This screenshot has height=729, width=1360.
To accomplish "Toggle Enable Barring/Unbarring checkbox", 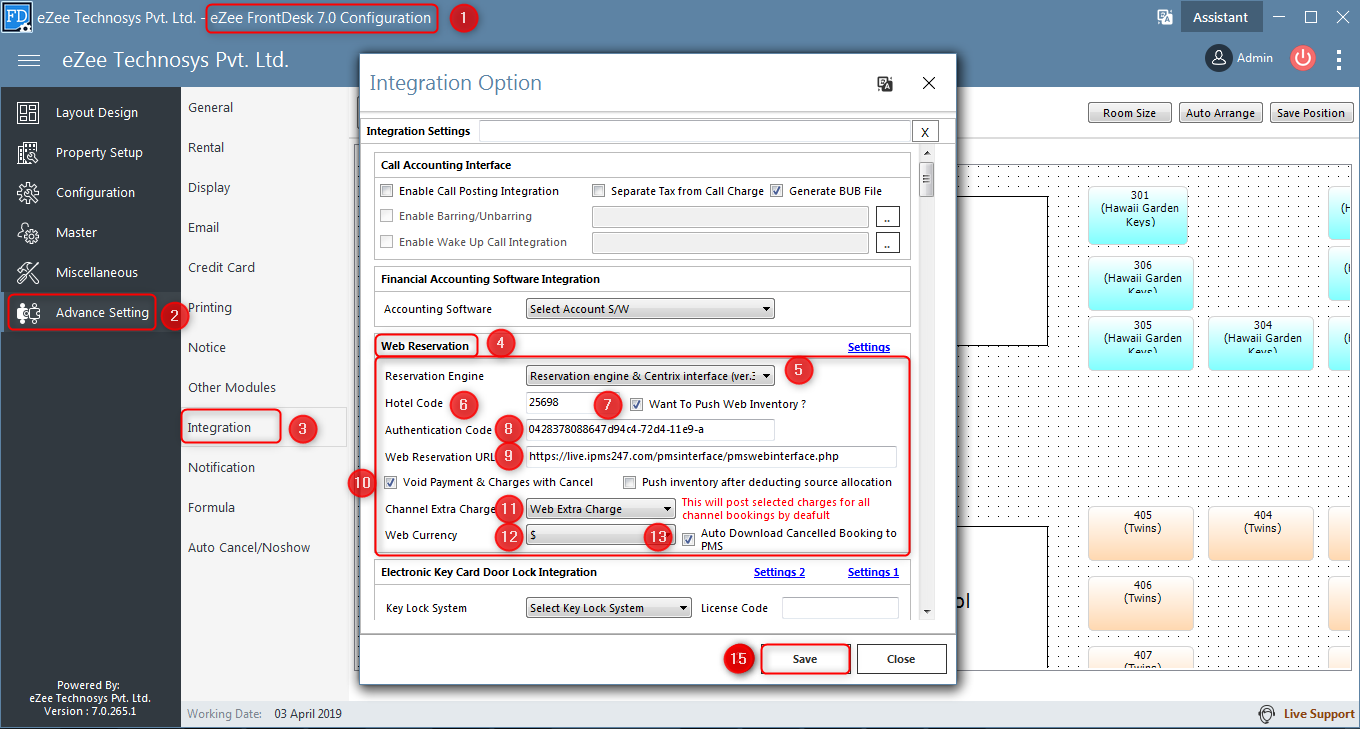I will 387,216.
